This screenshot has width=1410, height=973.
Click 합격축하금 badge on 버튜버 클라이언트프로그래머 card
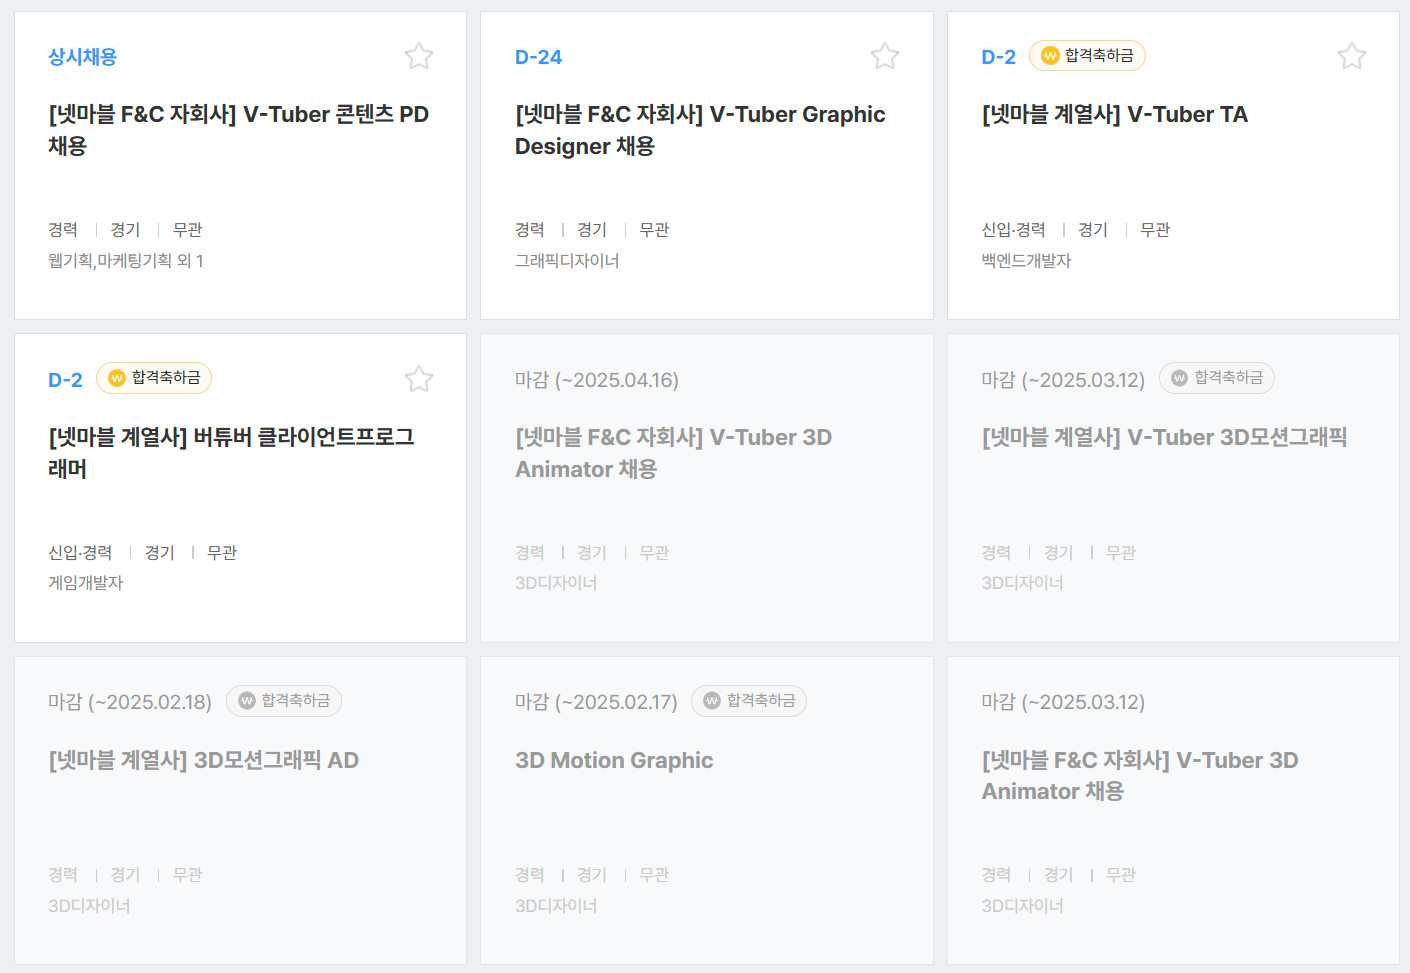pyautogui.click(x=154, y=378)
